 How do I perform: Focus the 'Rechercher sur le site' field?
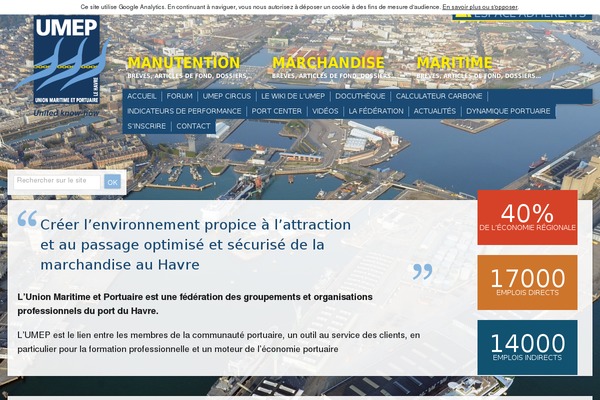coord(57,181)
